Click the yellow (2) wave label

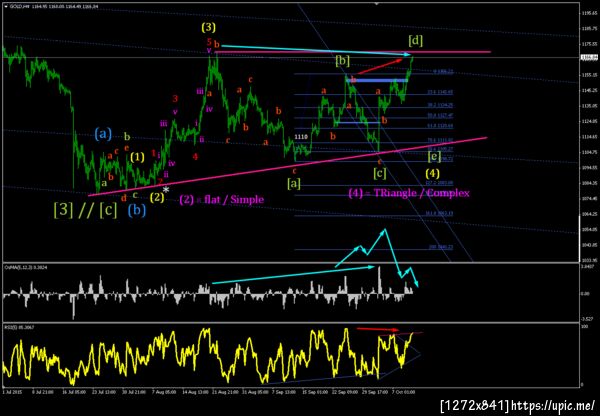[157, 197]
